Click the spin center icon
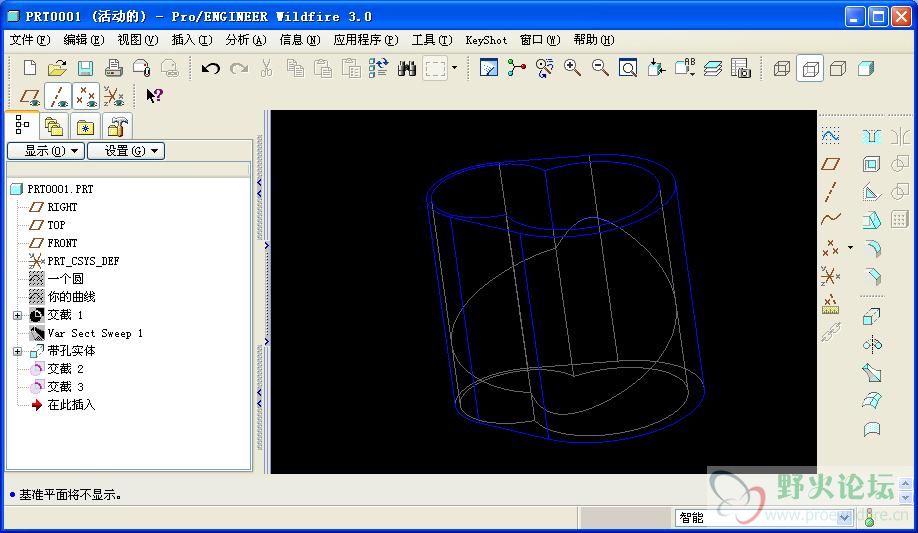 tap(516, 68)
